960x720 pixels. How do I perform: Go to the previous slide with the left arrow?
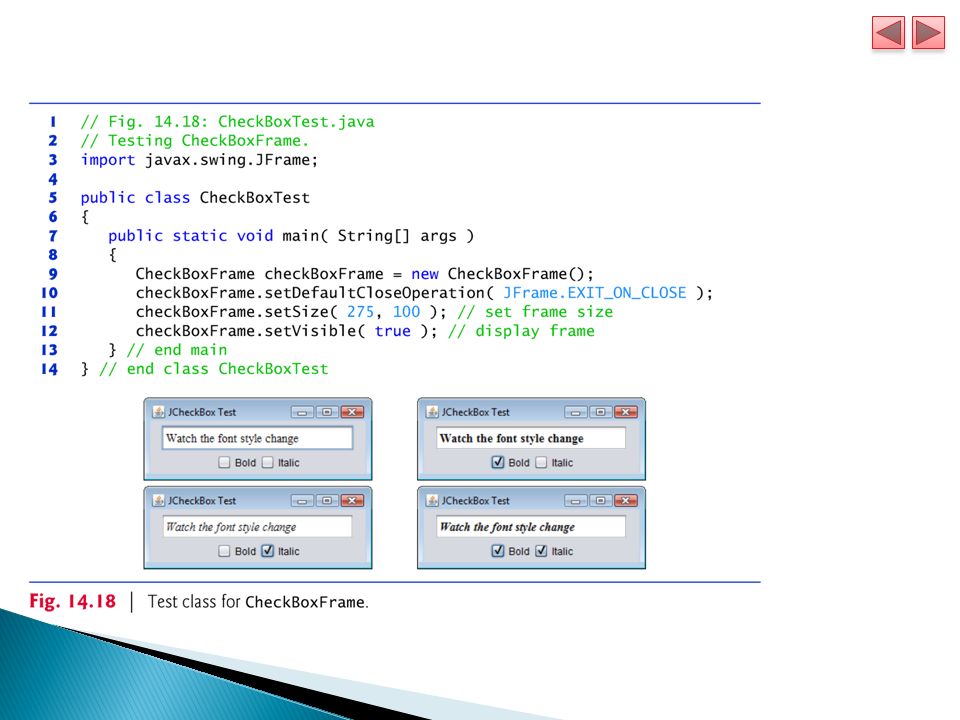click(888, 32)
